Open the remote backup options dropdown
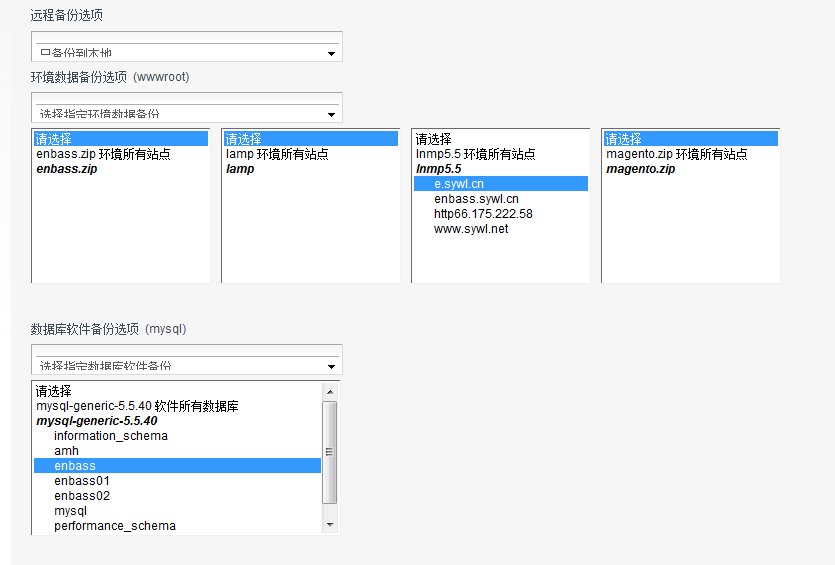 coord(186,53)
